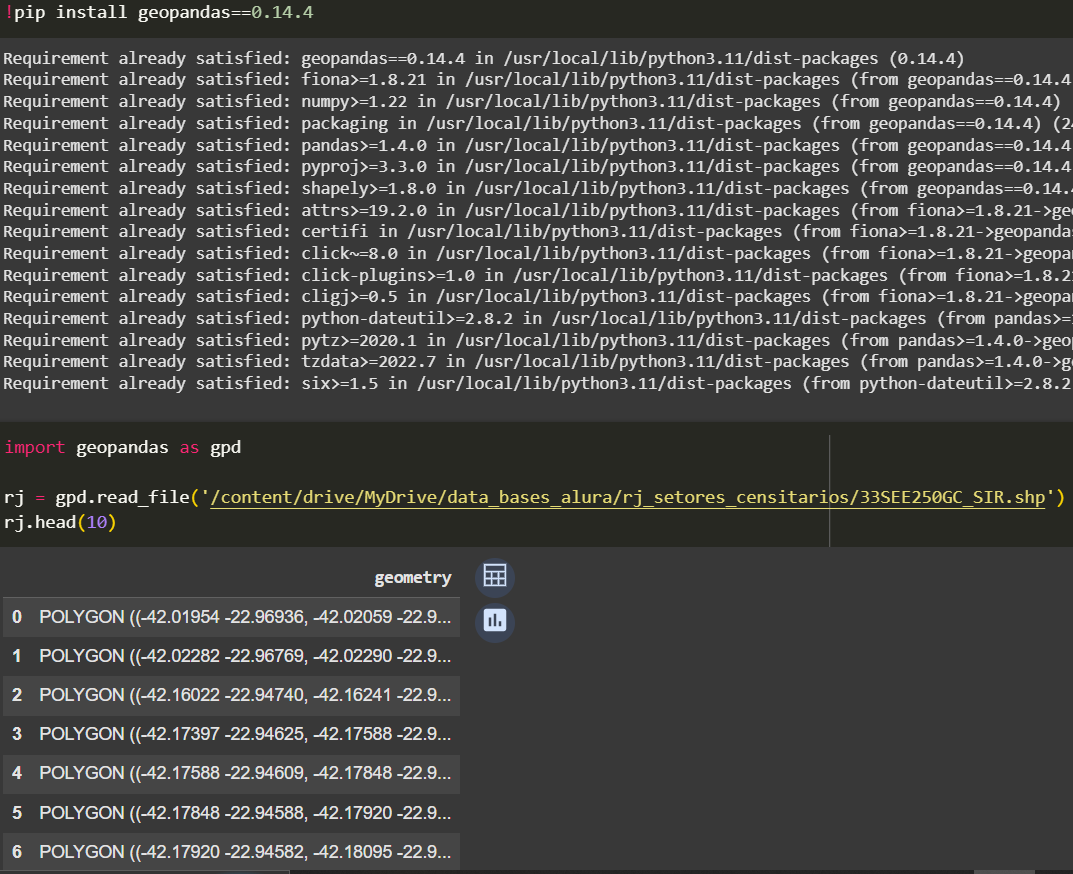Image resolution: width=1073 pixels, height=874 pixels.
Task: Select row 3 geometry cell starting -42.17397
Action: tap(245, 734)
